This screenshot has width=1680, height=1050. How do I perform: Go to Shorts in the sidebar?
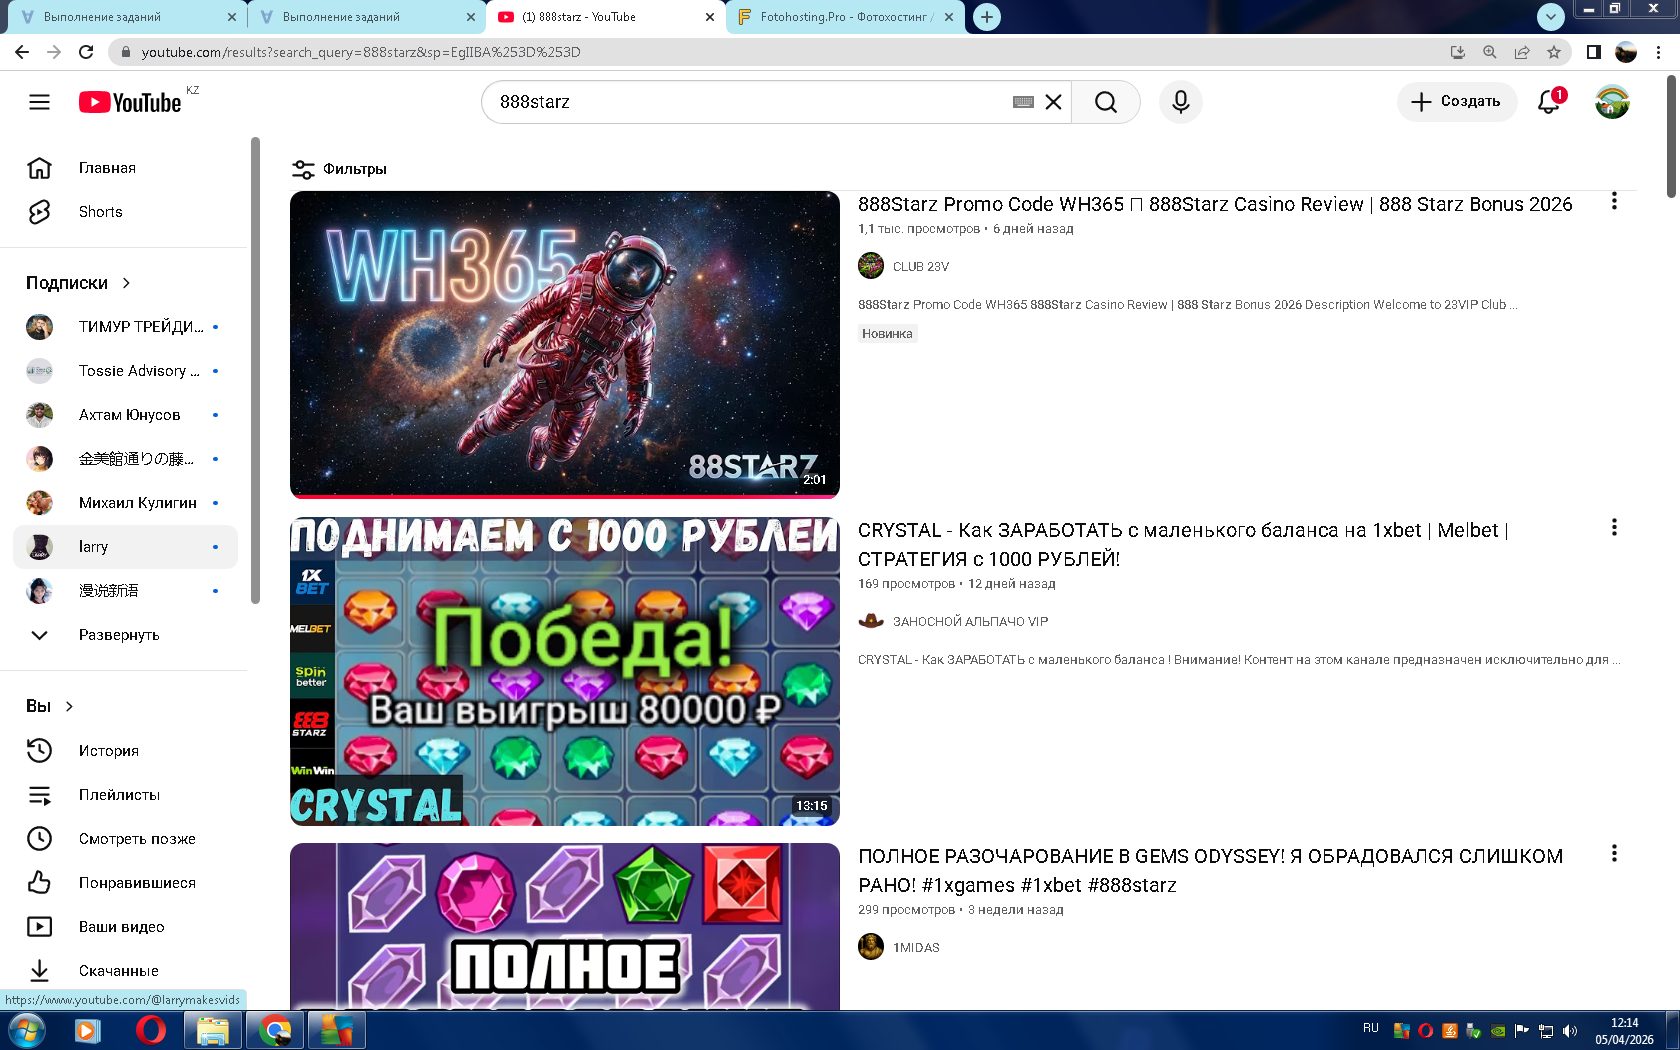(100, 212)
